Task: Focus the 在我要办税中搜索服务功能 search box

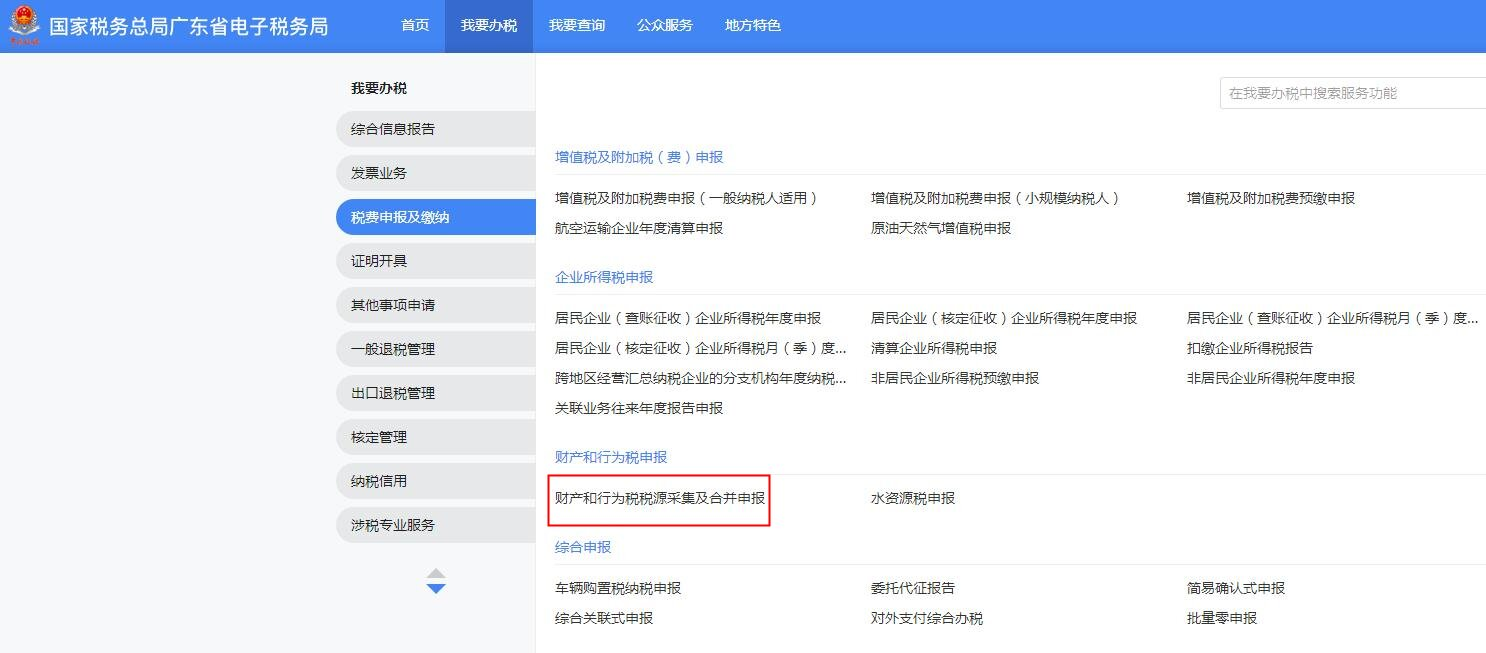Action: click(x=1353, y=93)
